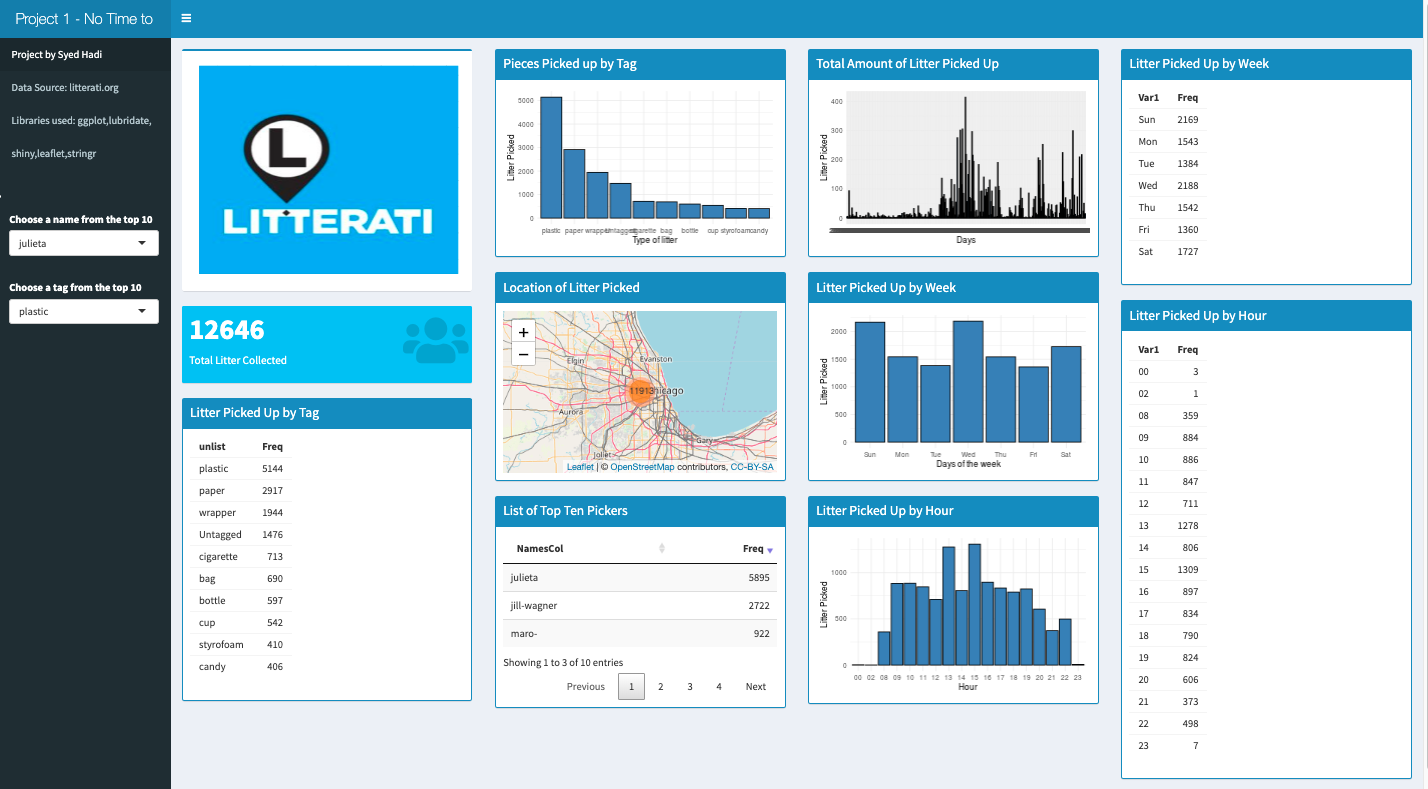Open the Leaflet attribution link
Image resolution: width=1428 pixels, height=789 pixels.
[580, 467]
